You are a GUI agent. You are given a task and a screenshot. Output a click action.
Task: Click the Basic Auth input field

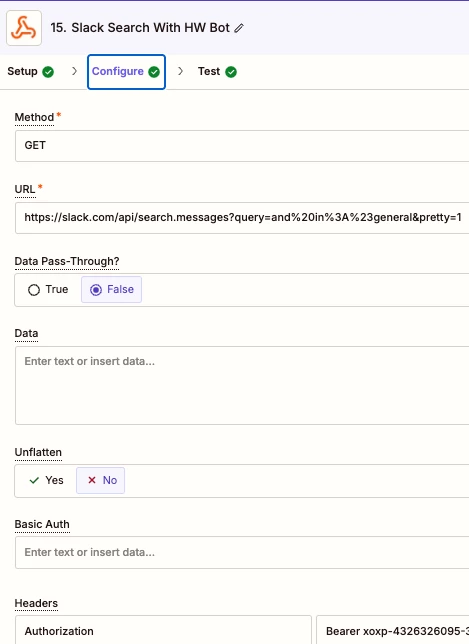point(242,552)
